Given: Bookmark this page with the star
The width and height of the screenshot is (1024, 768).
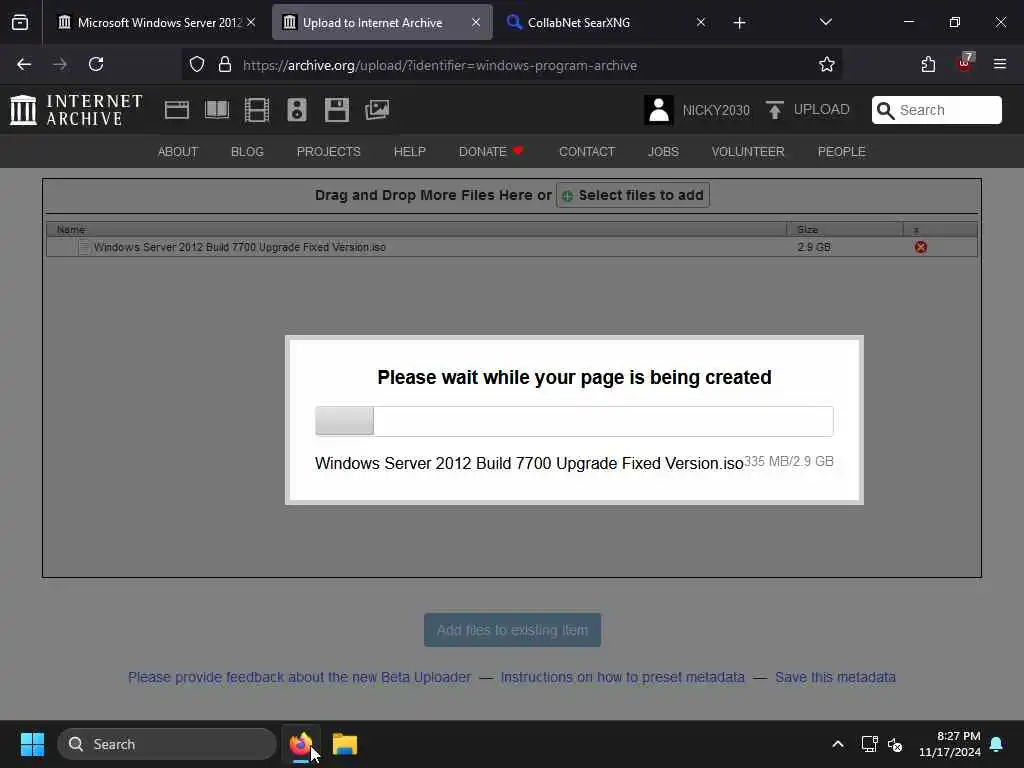Looking at the screenshot, I should 827,65.
